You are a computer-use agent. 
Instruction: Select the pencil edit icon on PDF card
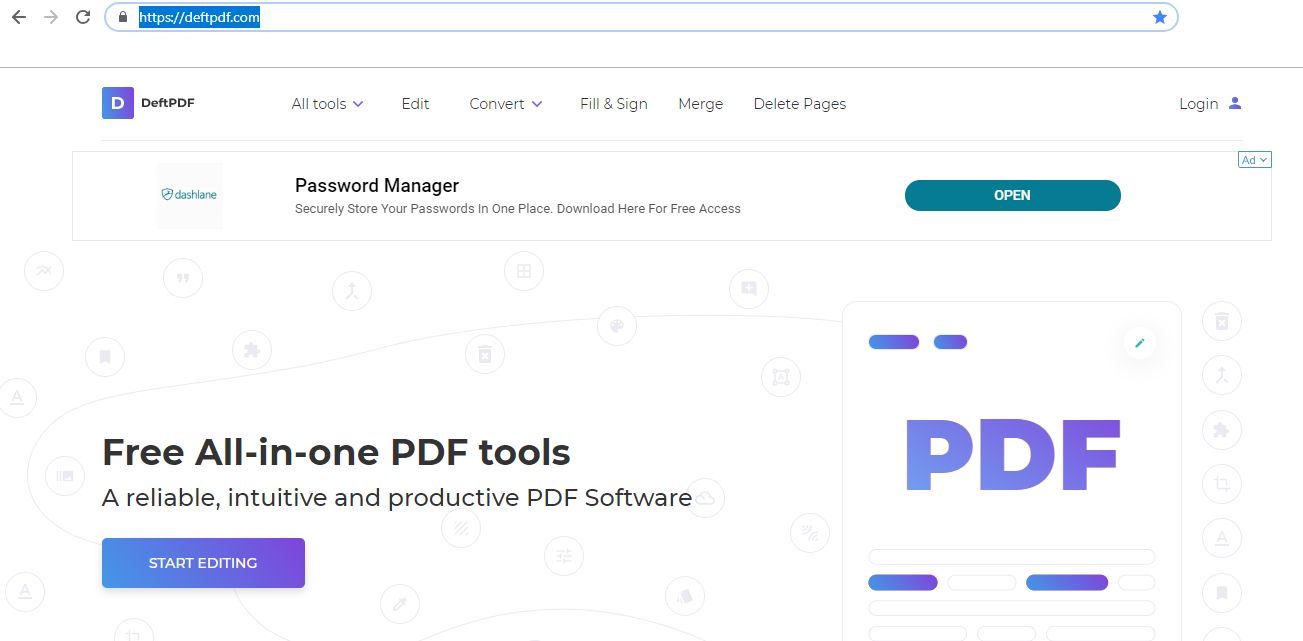1139,342
